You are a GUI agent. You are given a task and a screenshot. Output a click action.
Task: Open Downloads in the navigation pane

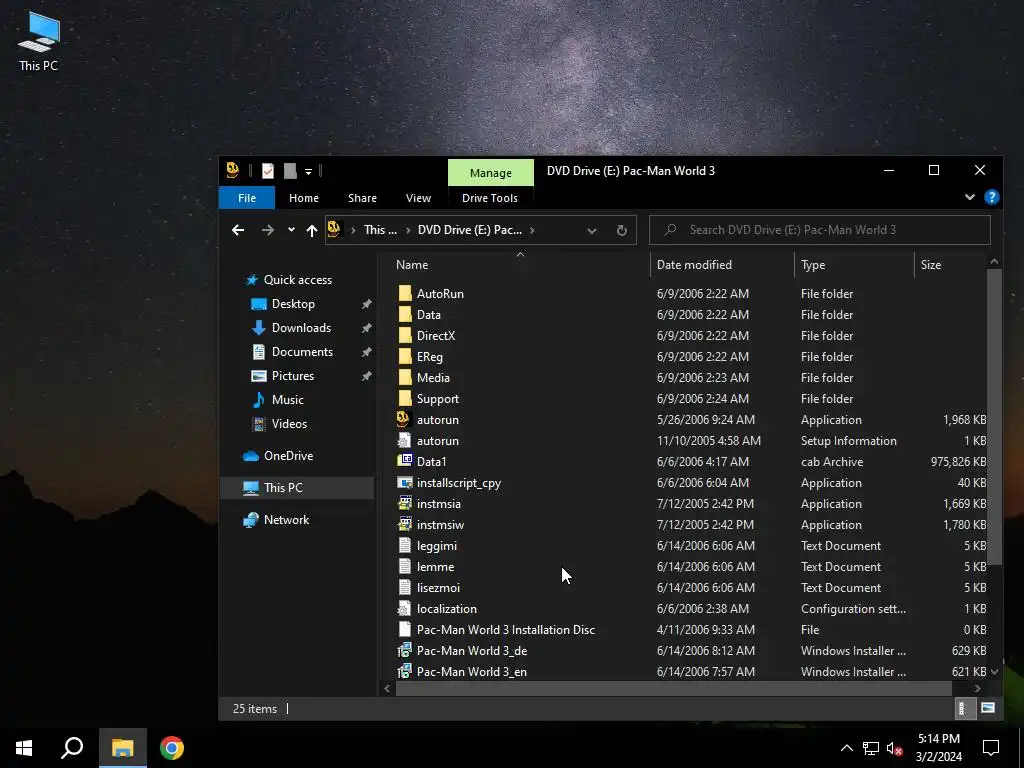[x=301, y=328]
